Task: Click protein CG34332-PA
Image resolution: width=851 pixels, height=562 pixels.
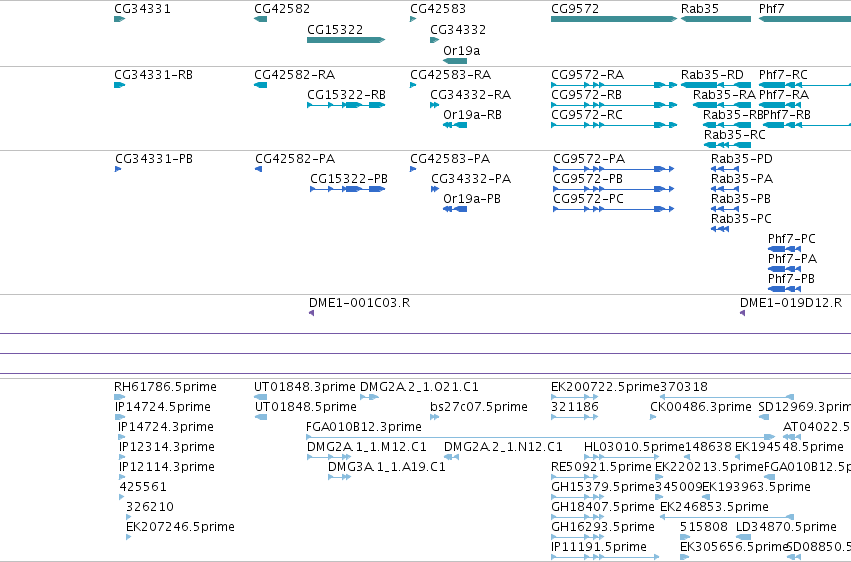Action: (x=471, y=179)
